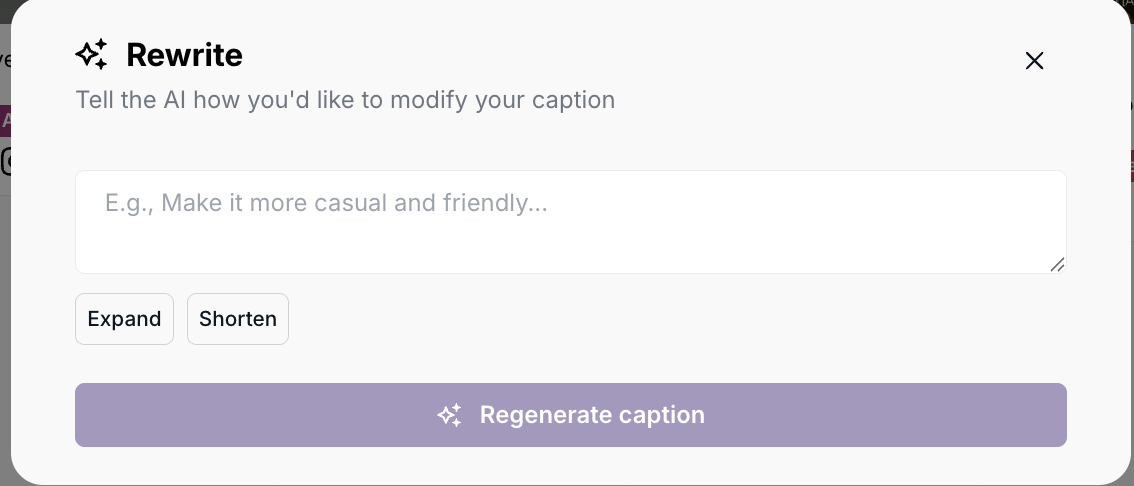Screen dimensions: 1134x486
Task: Close the Rewrite dialog with X icon
Action: (1034, 61)
